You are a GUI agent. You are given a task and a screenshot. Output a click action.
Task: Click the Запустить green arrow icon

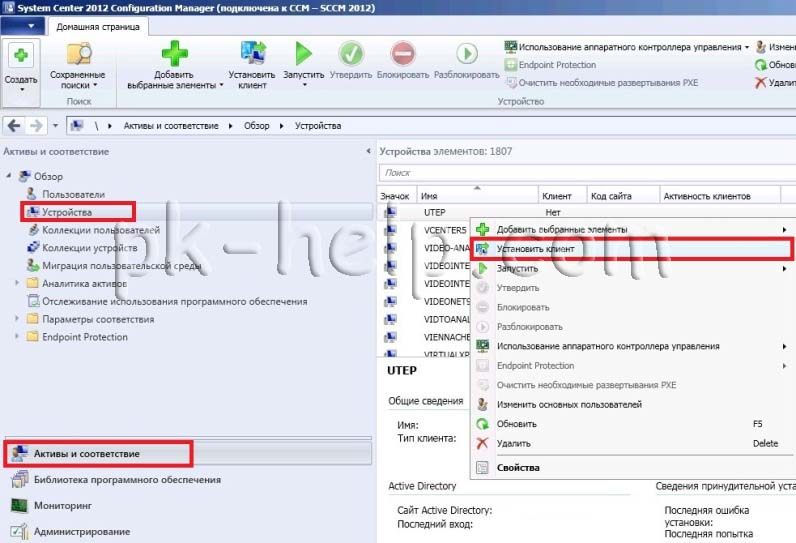pyautogui.click(x=303, y=53)
